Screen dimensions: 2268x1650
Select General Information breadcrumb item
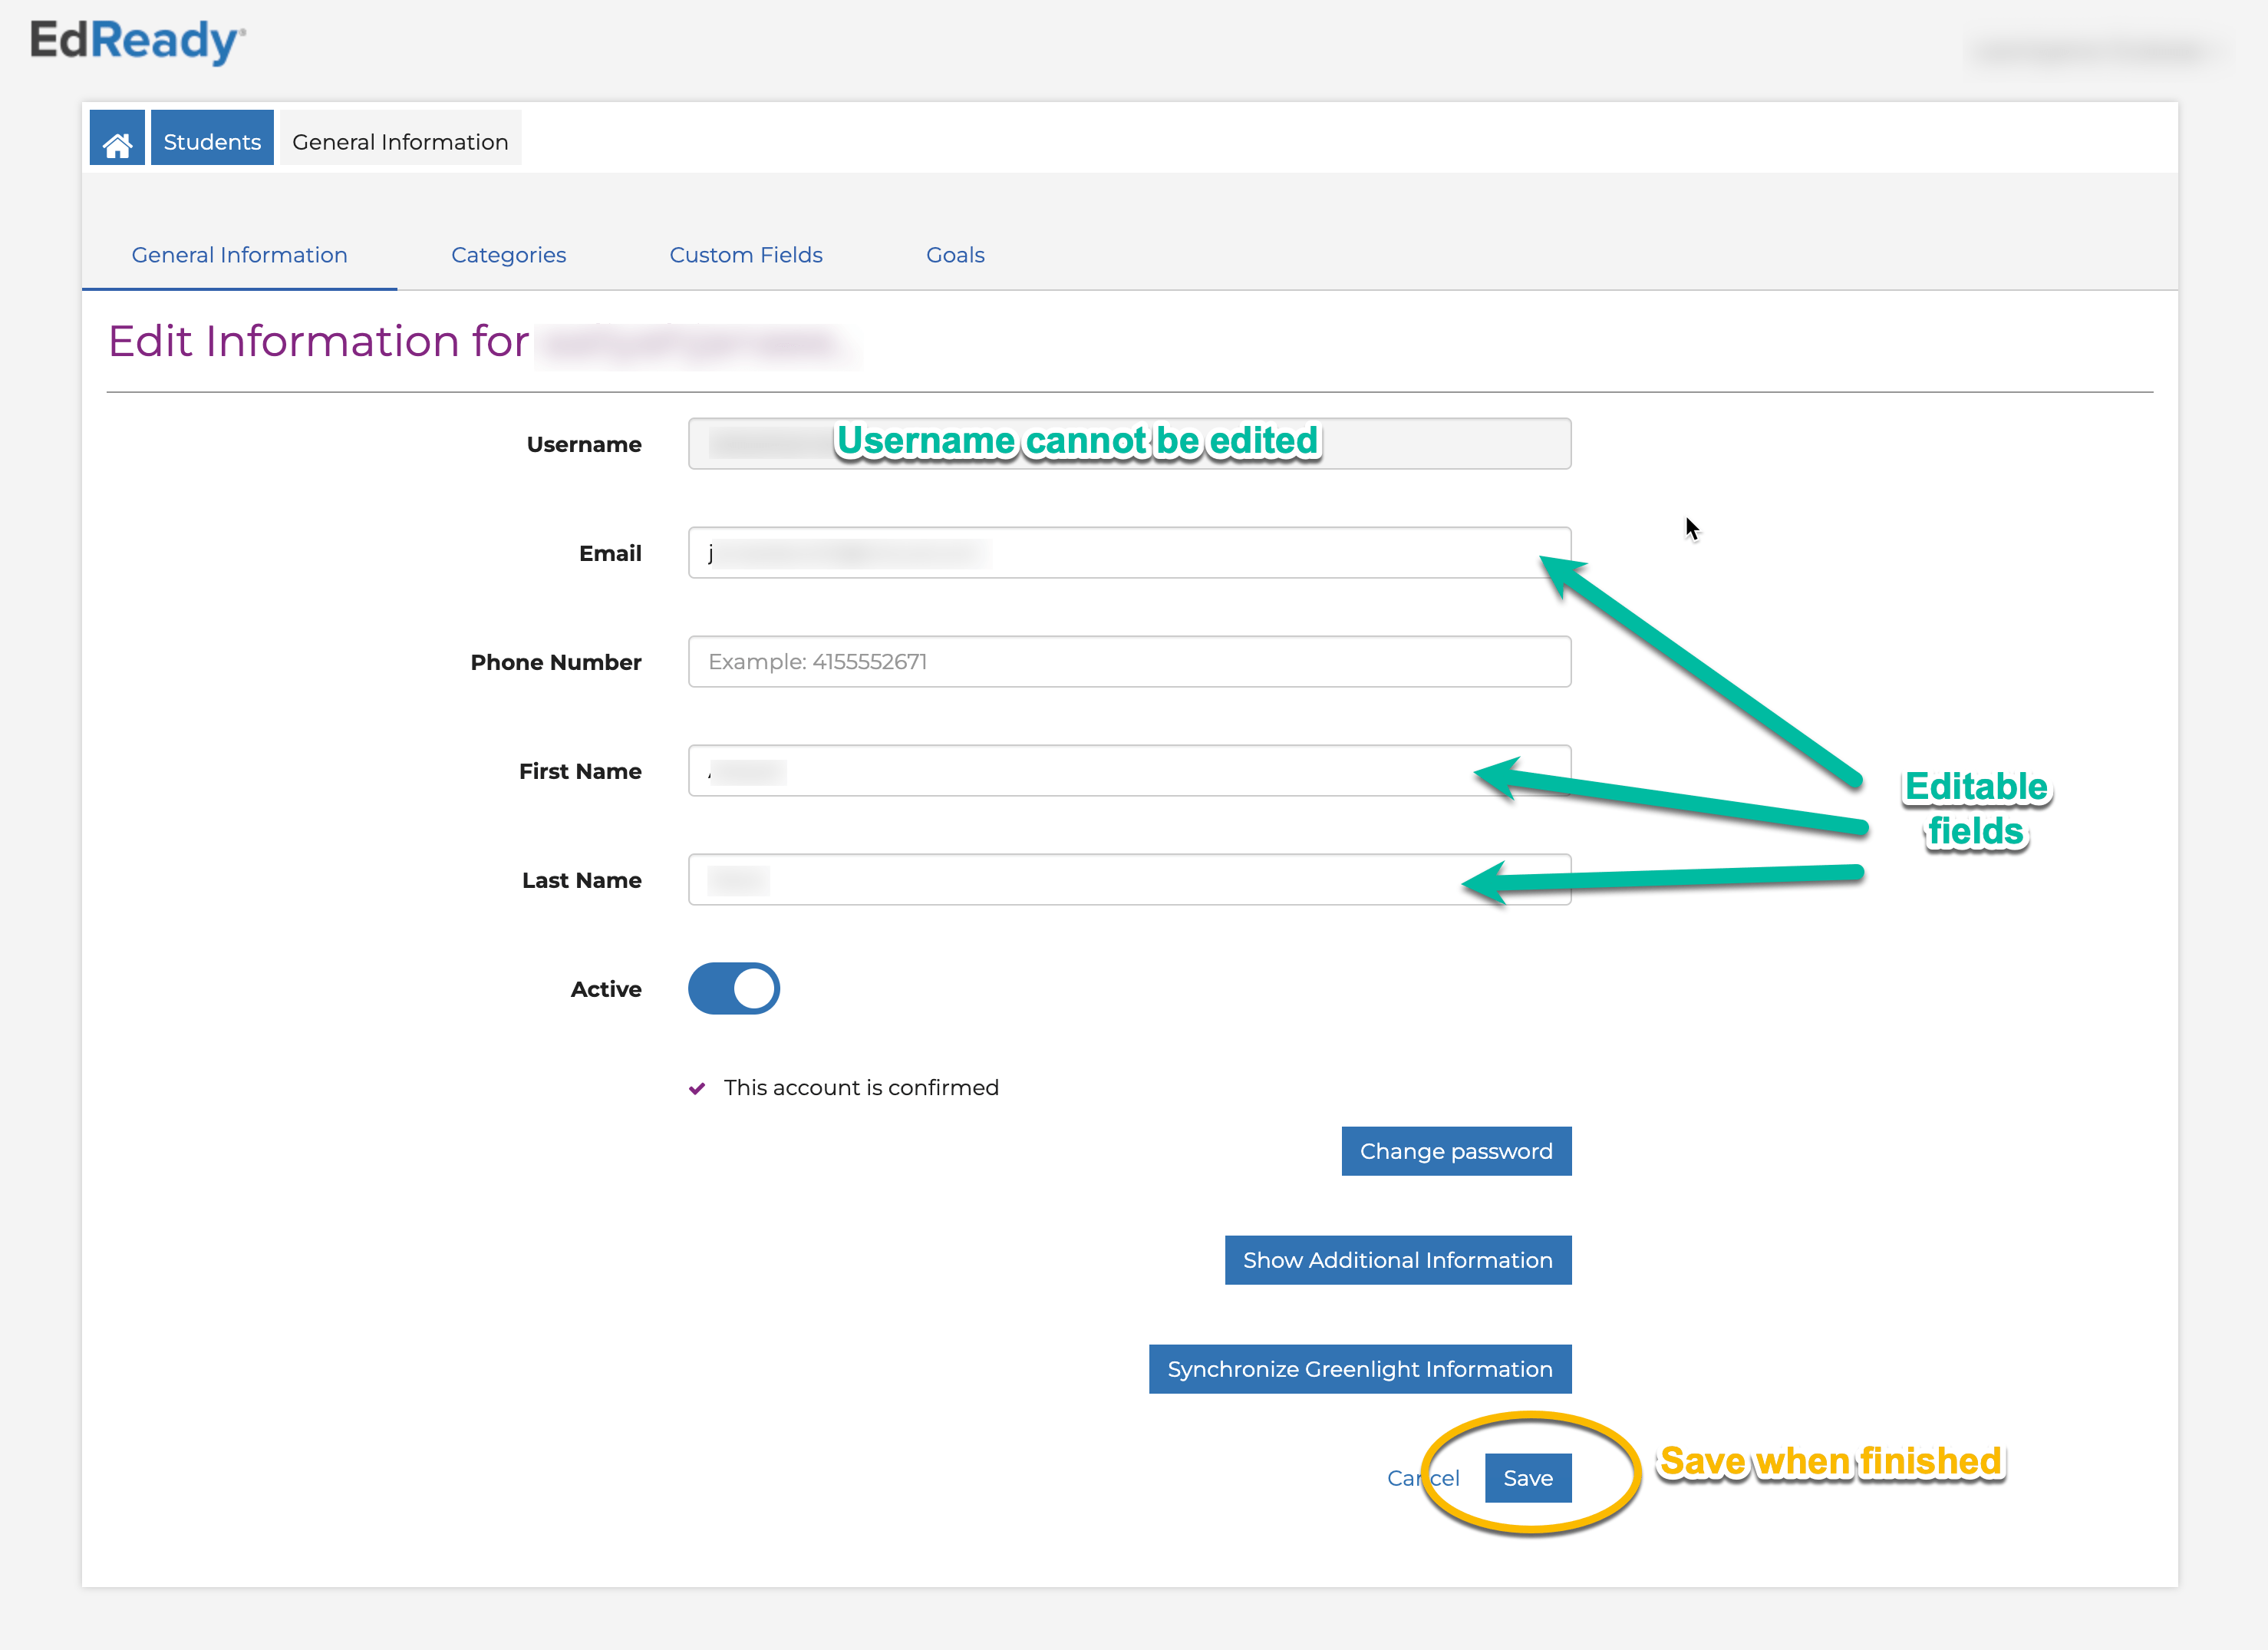[400, 142]
